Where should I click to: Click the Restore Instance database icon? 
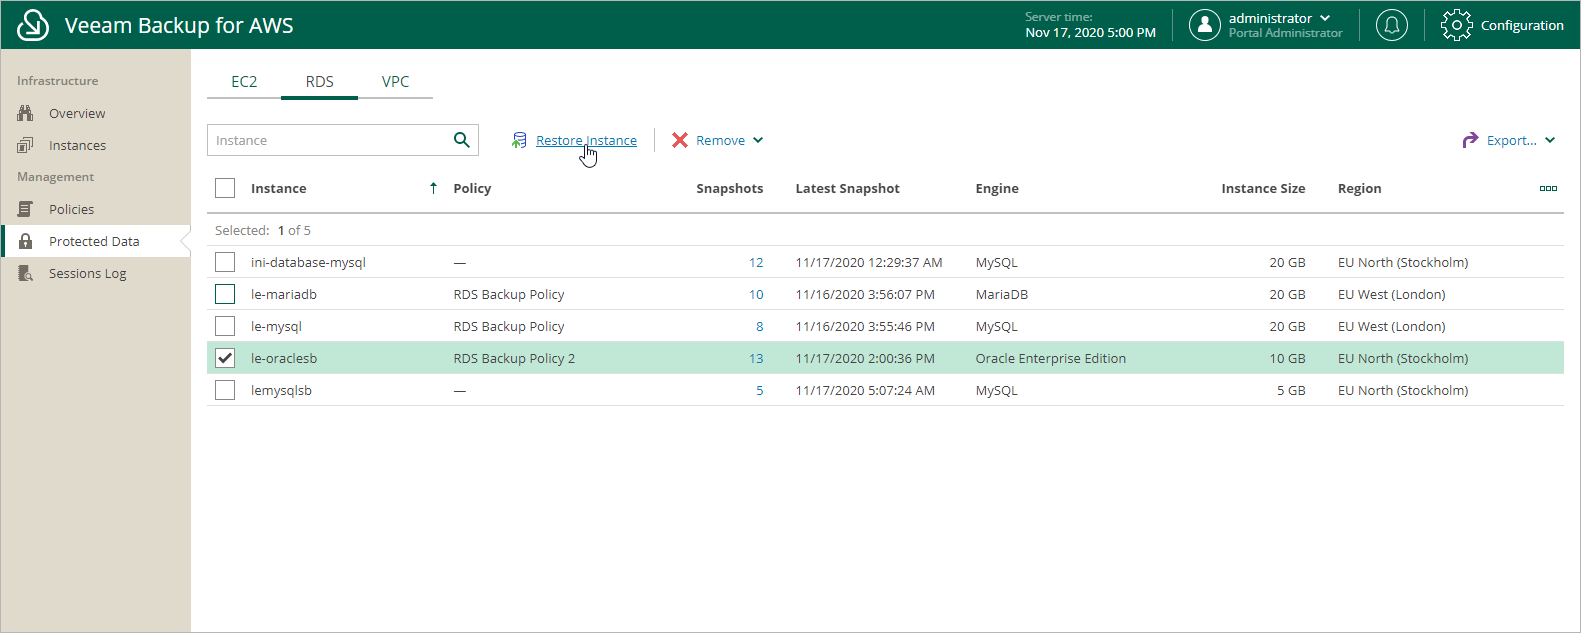[x=519, y=140]
